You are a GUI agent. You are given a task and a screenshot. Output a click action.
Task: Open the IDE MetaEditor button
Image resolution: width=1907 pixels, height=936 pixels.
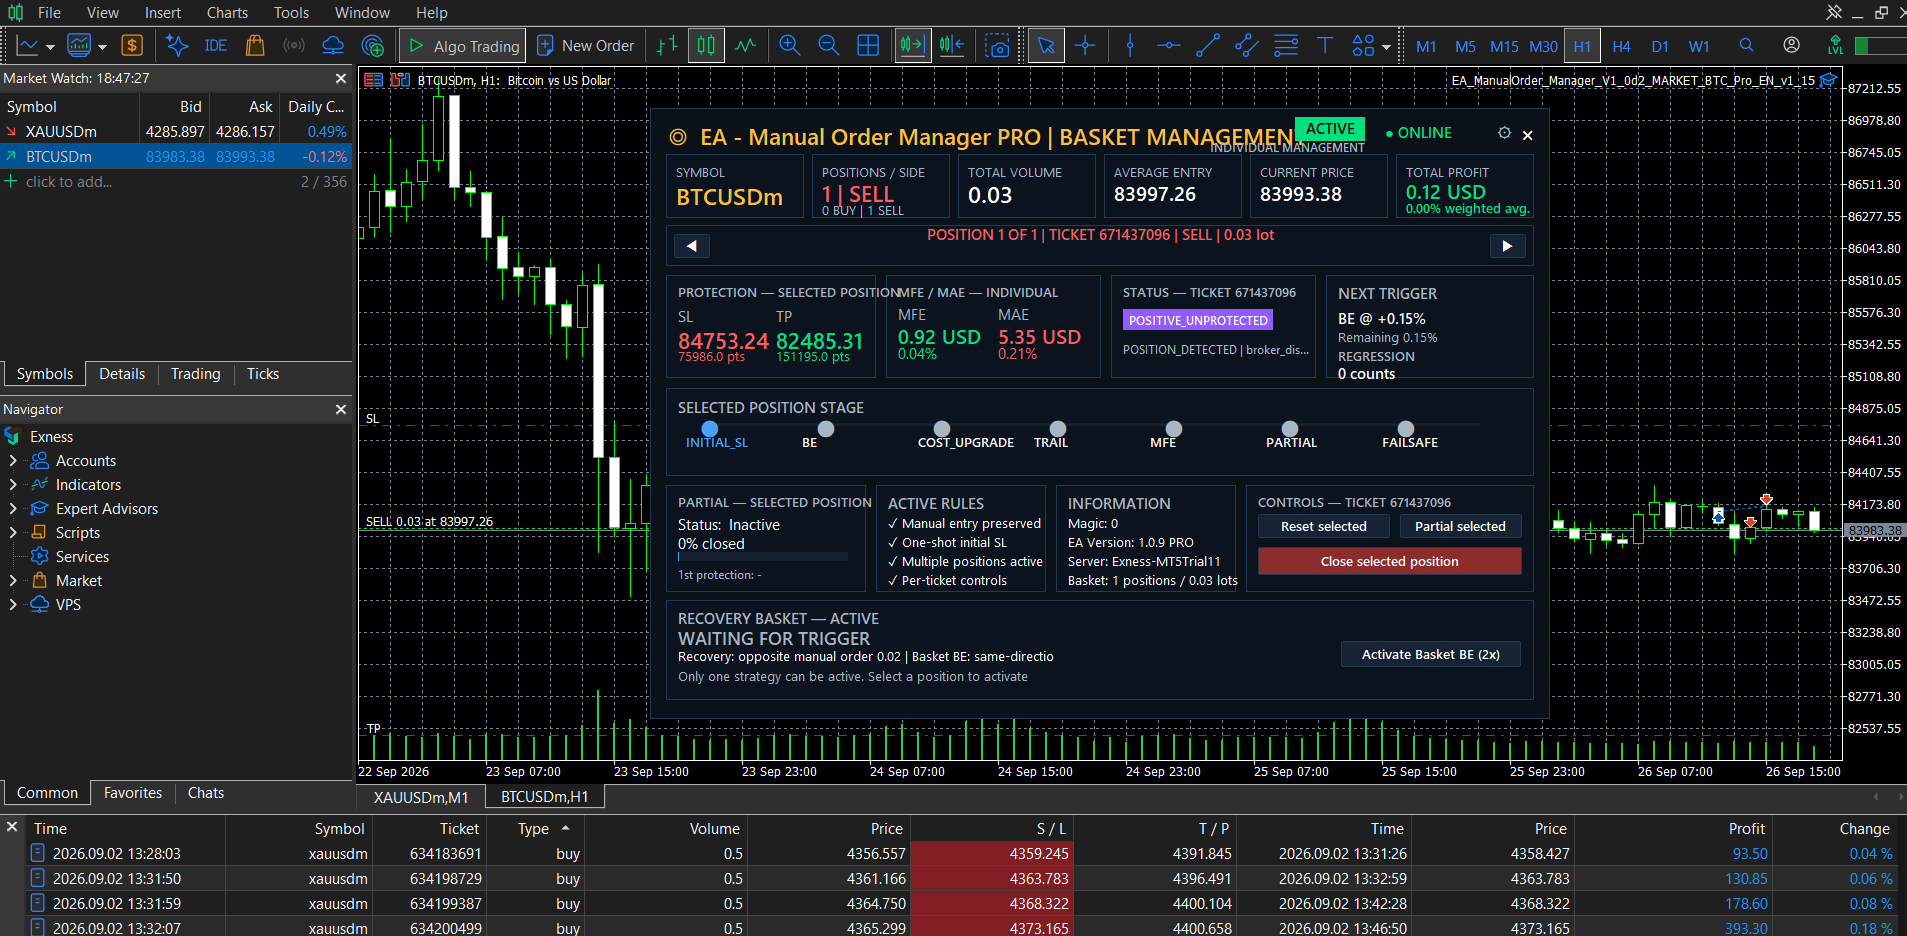[215, 46]
